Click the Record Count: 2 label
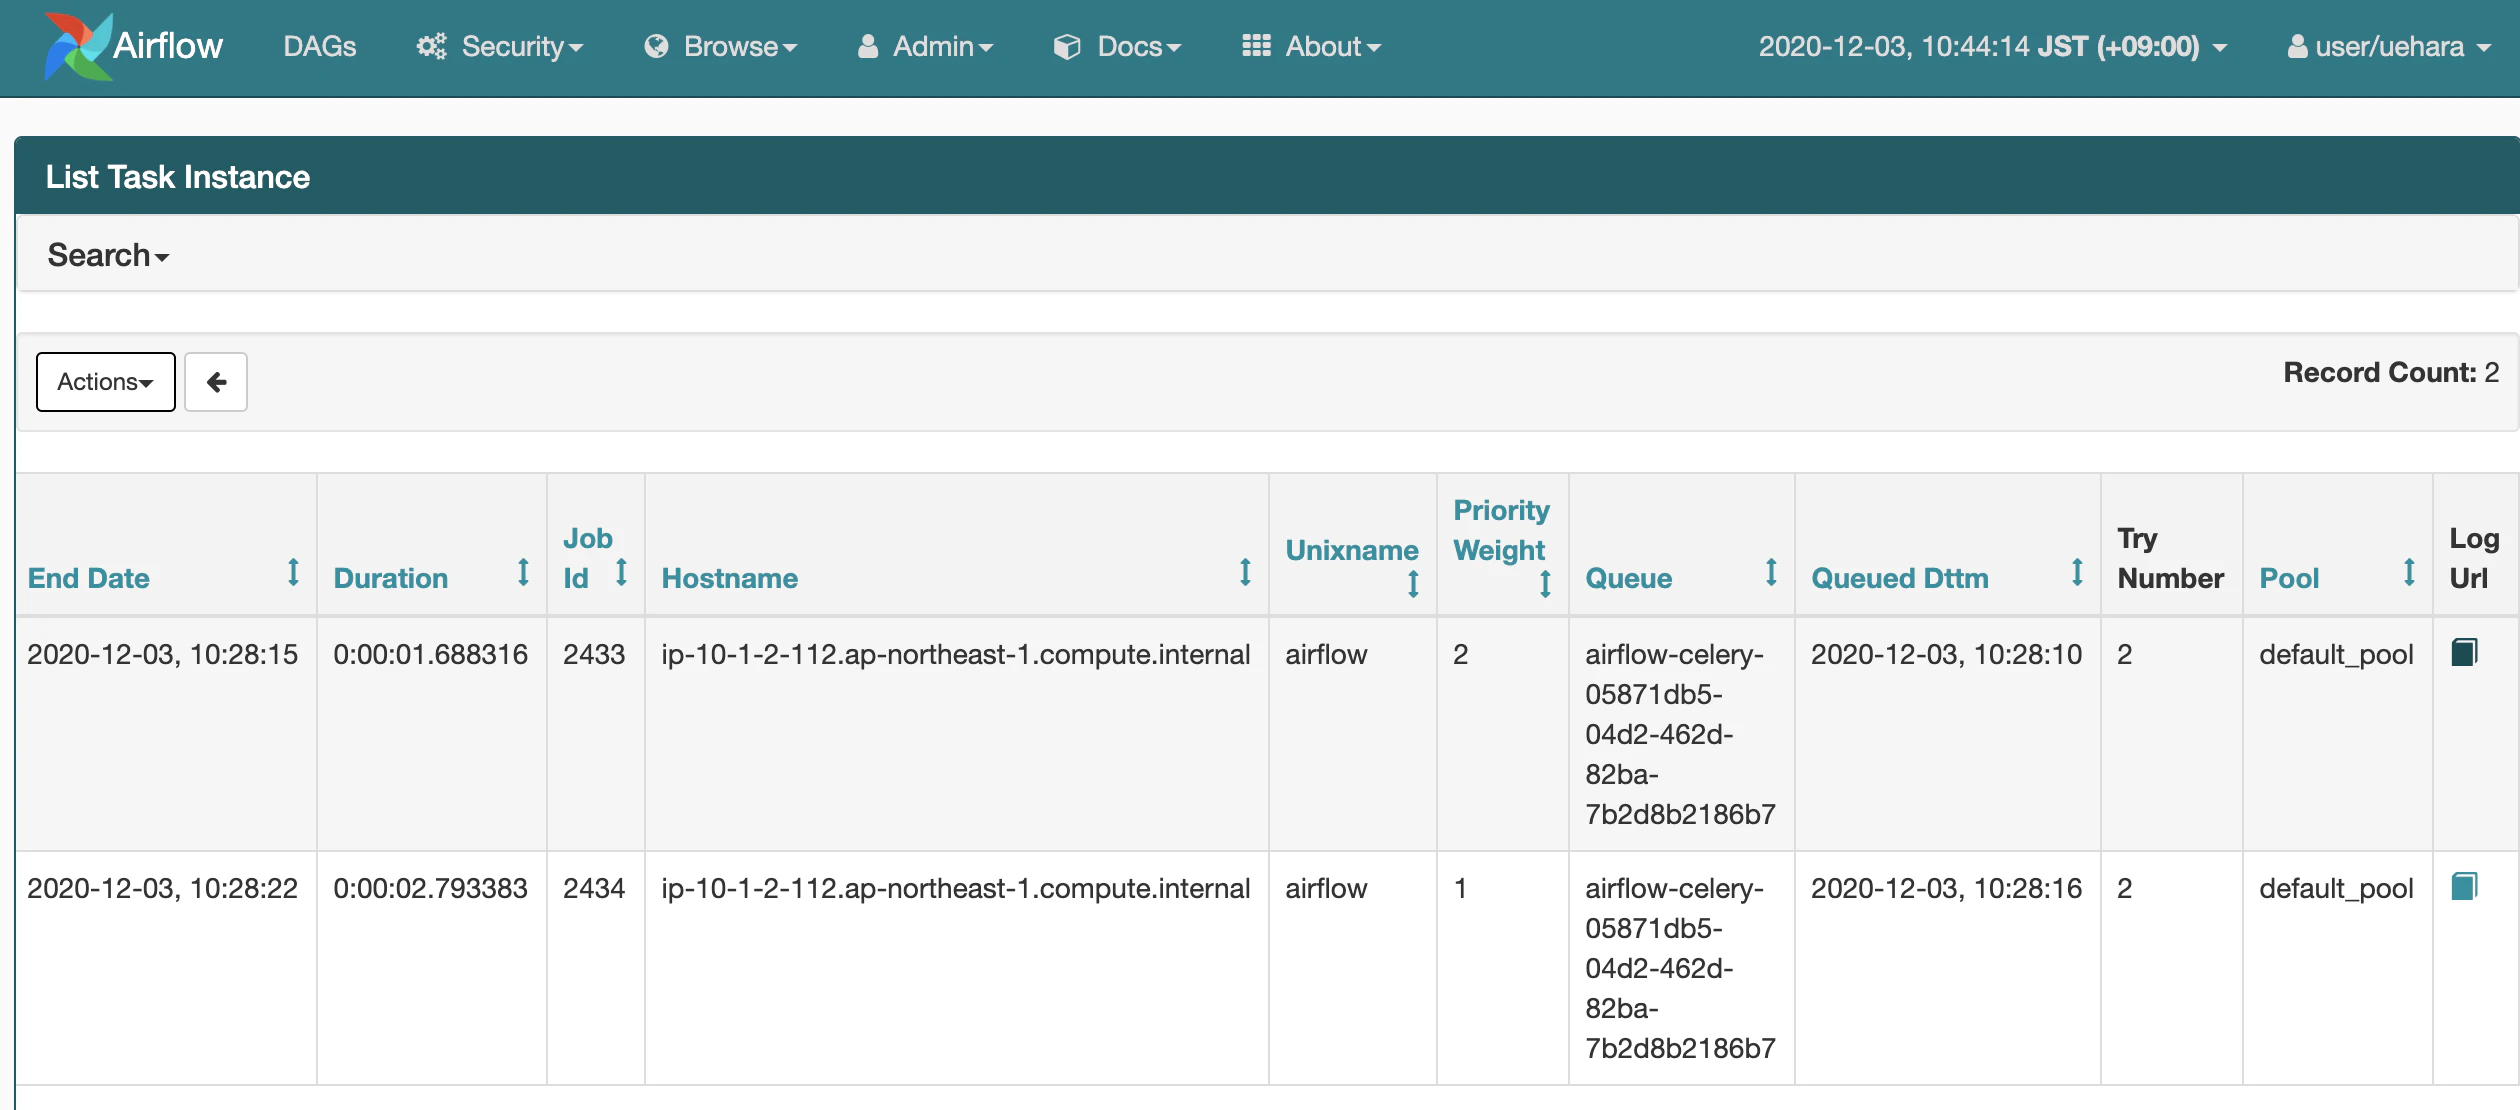Viewport: 2520px width, 1110px height. click(x=2391, y=372)
